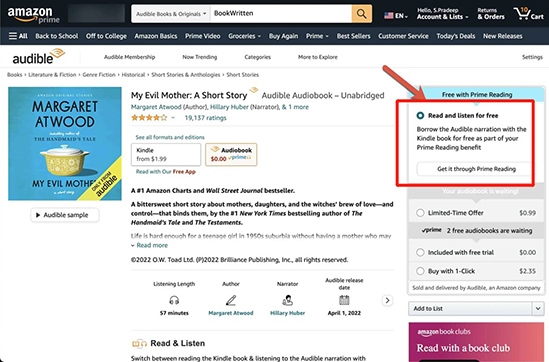Viewport: 549px width, 362px height.
Task: Click Short Stories & Anthologies breadcrumb
Action: (x=186, y=75)
